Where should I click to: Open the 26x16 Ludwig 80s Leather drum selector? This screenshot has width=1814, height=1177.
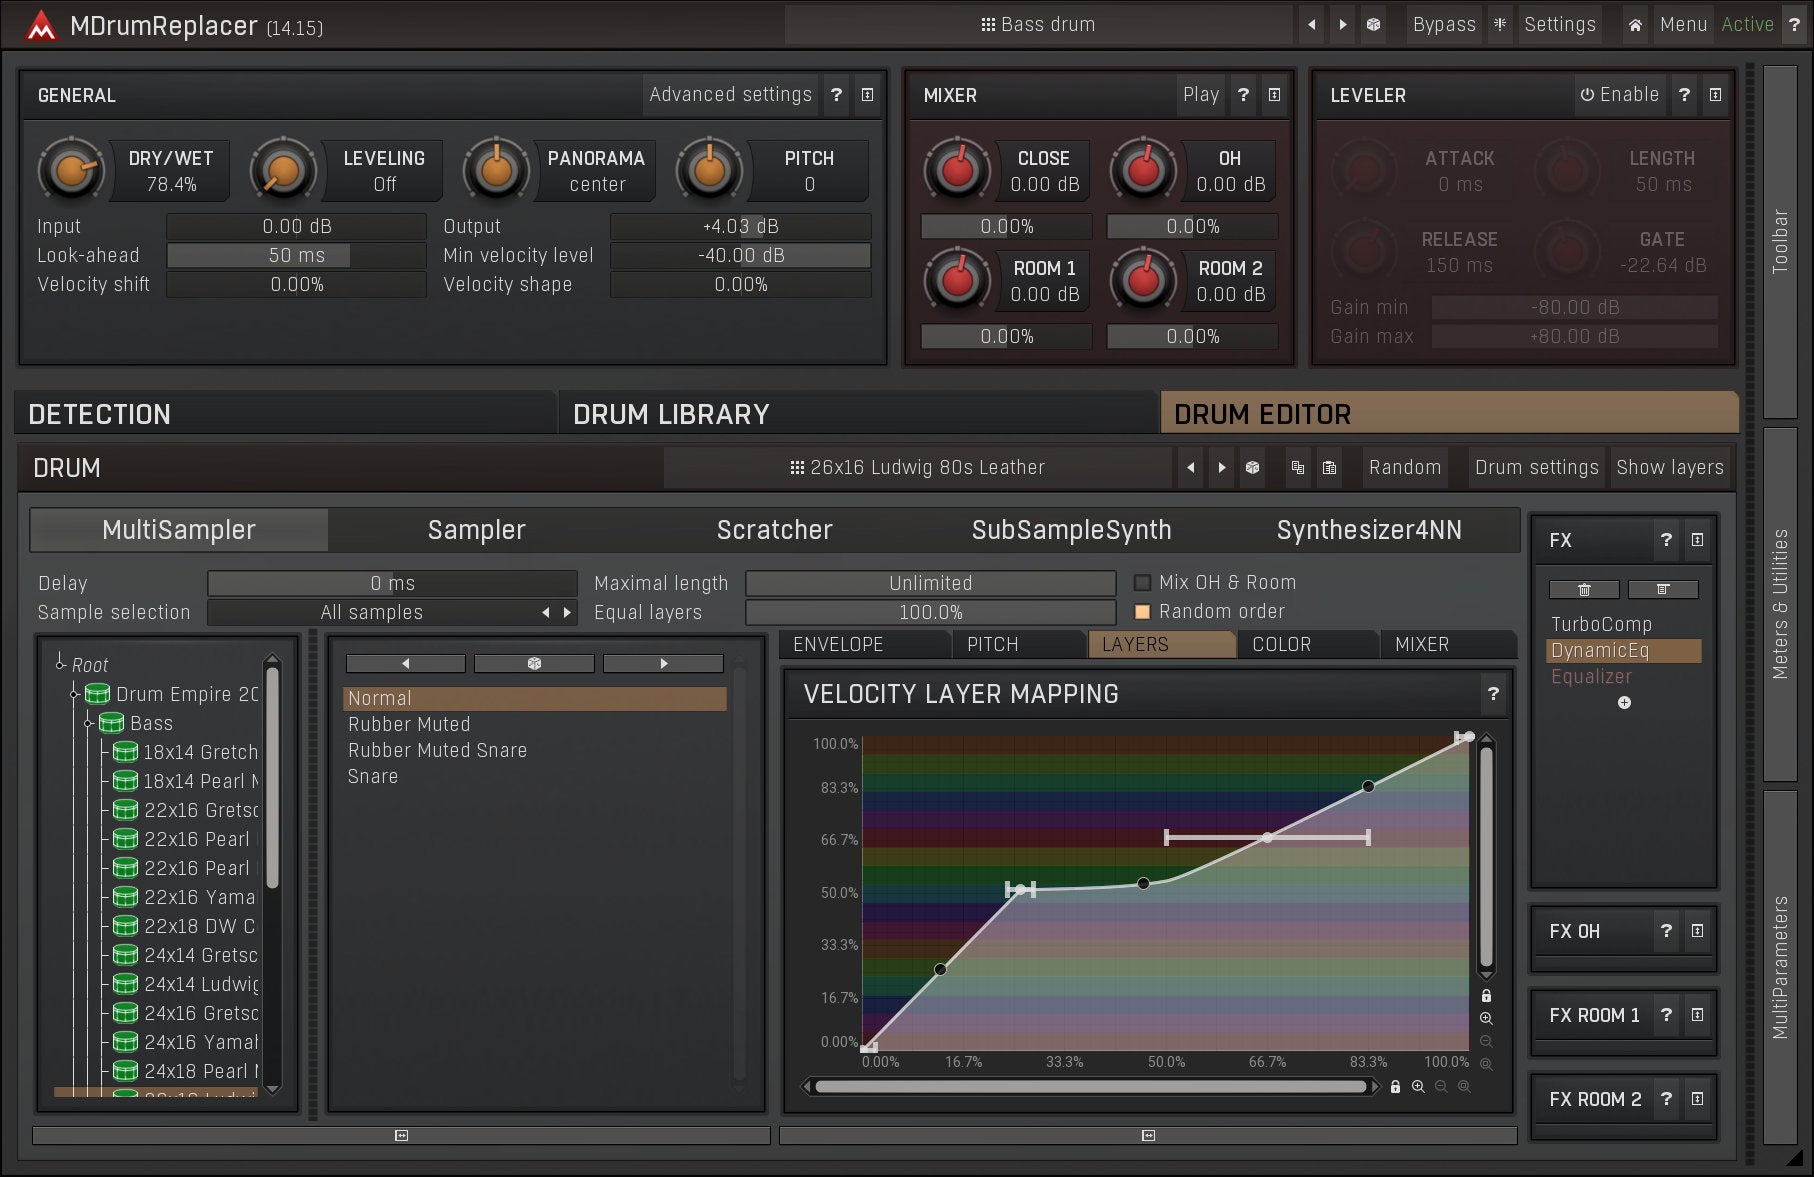coord(917,468)
